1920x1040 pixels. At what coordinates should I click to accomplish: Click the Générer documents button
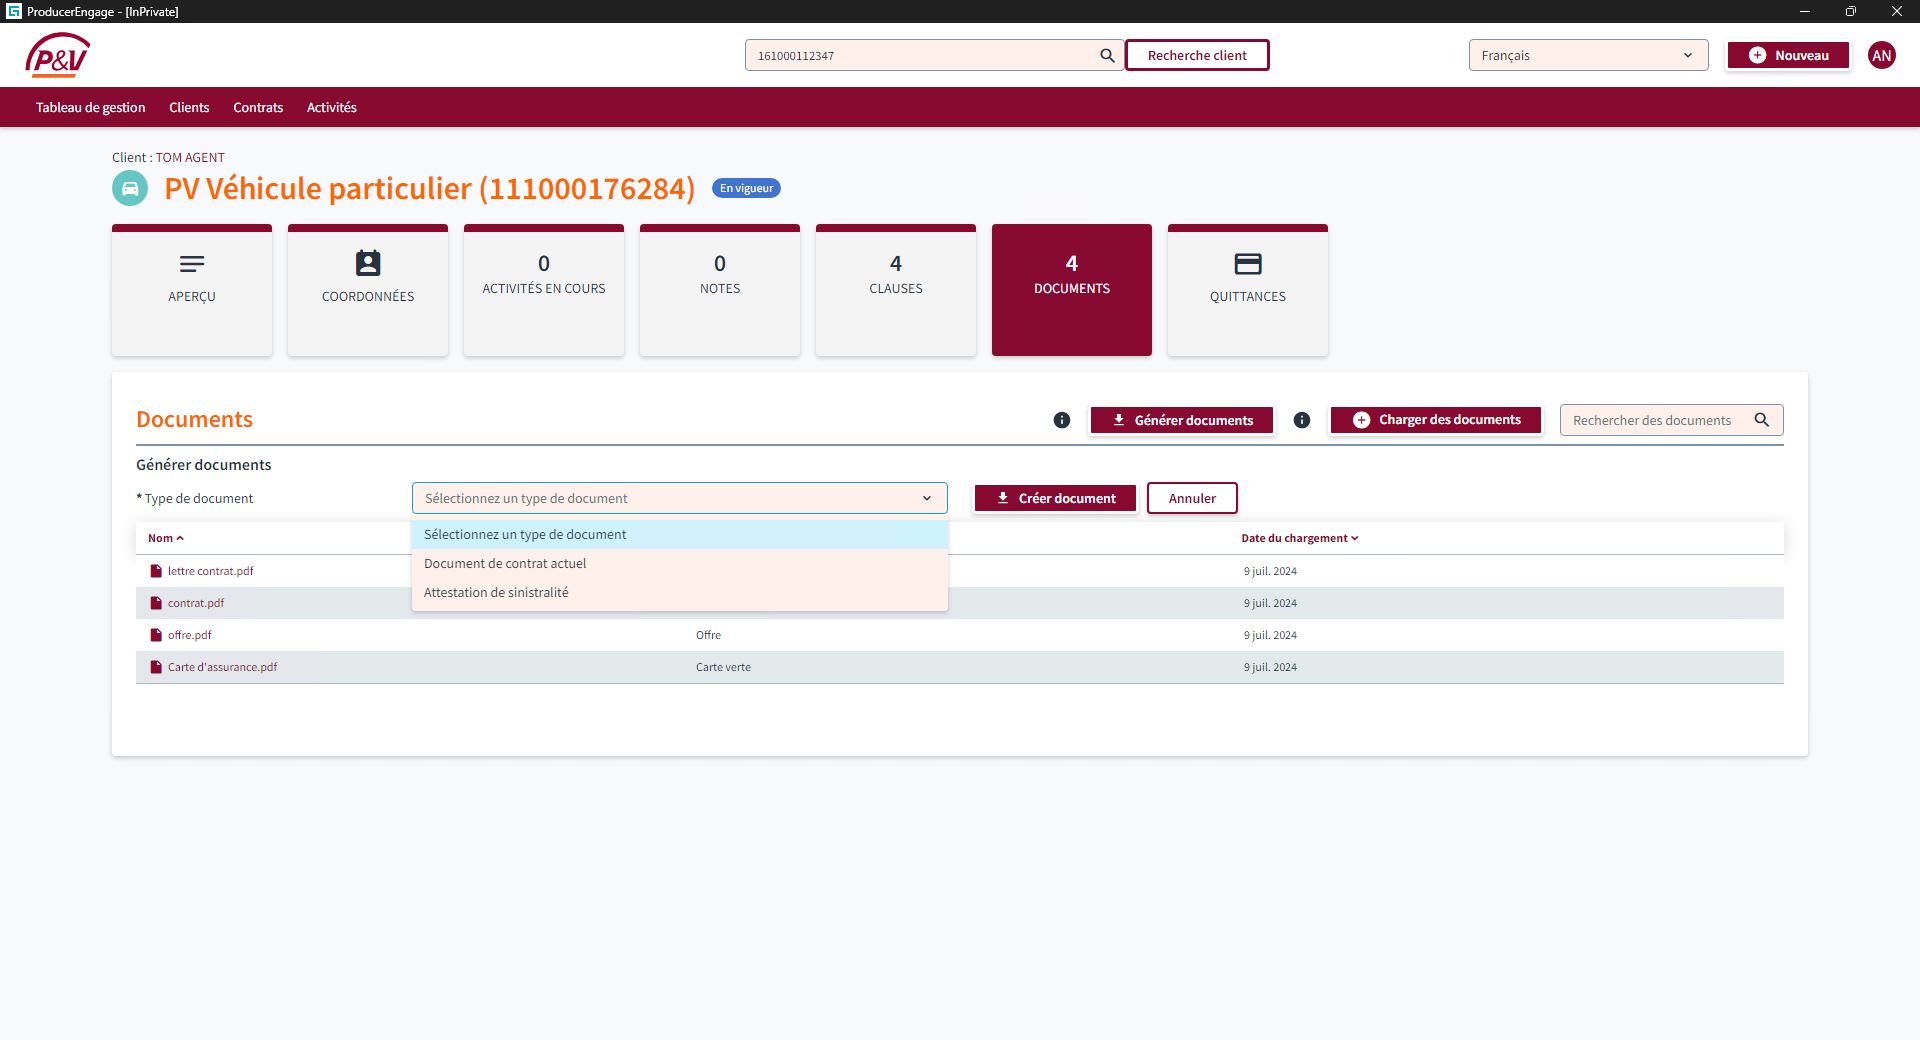1182,420
